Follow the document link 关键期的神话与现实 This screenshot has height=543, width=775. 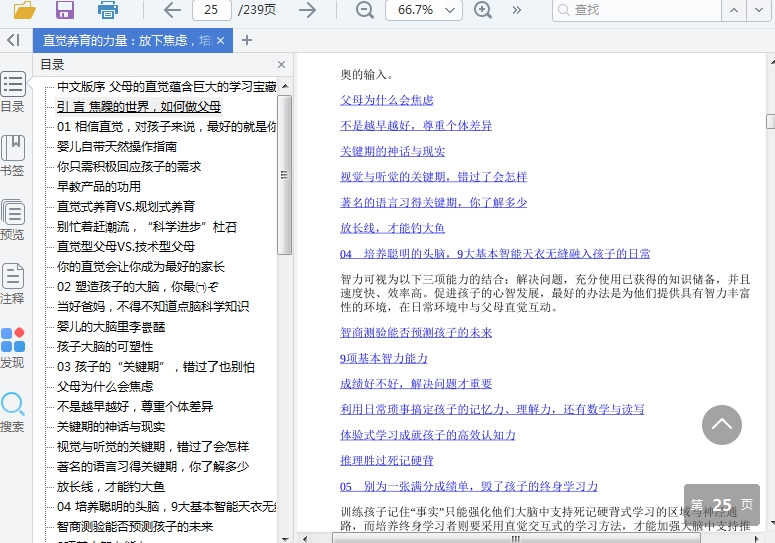392,151
